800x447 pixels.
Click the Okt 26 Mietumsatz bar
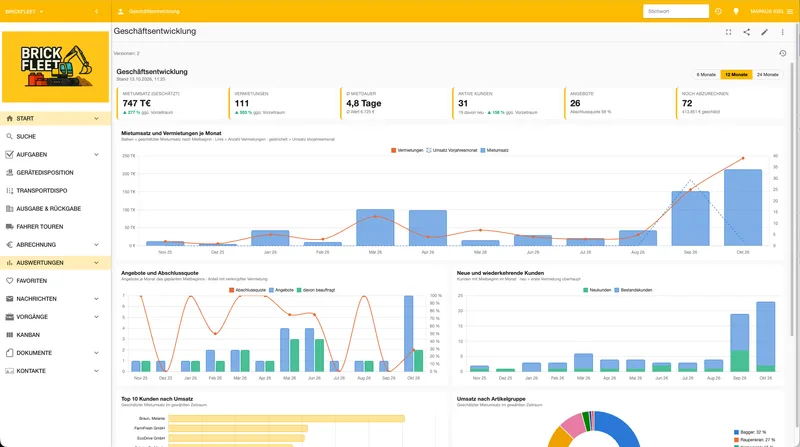(x=743, y=208)
